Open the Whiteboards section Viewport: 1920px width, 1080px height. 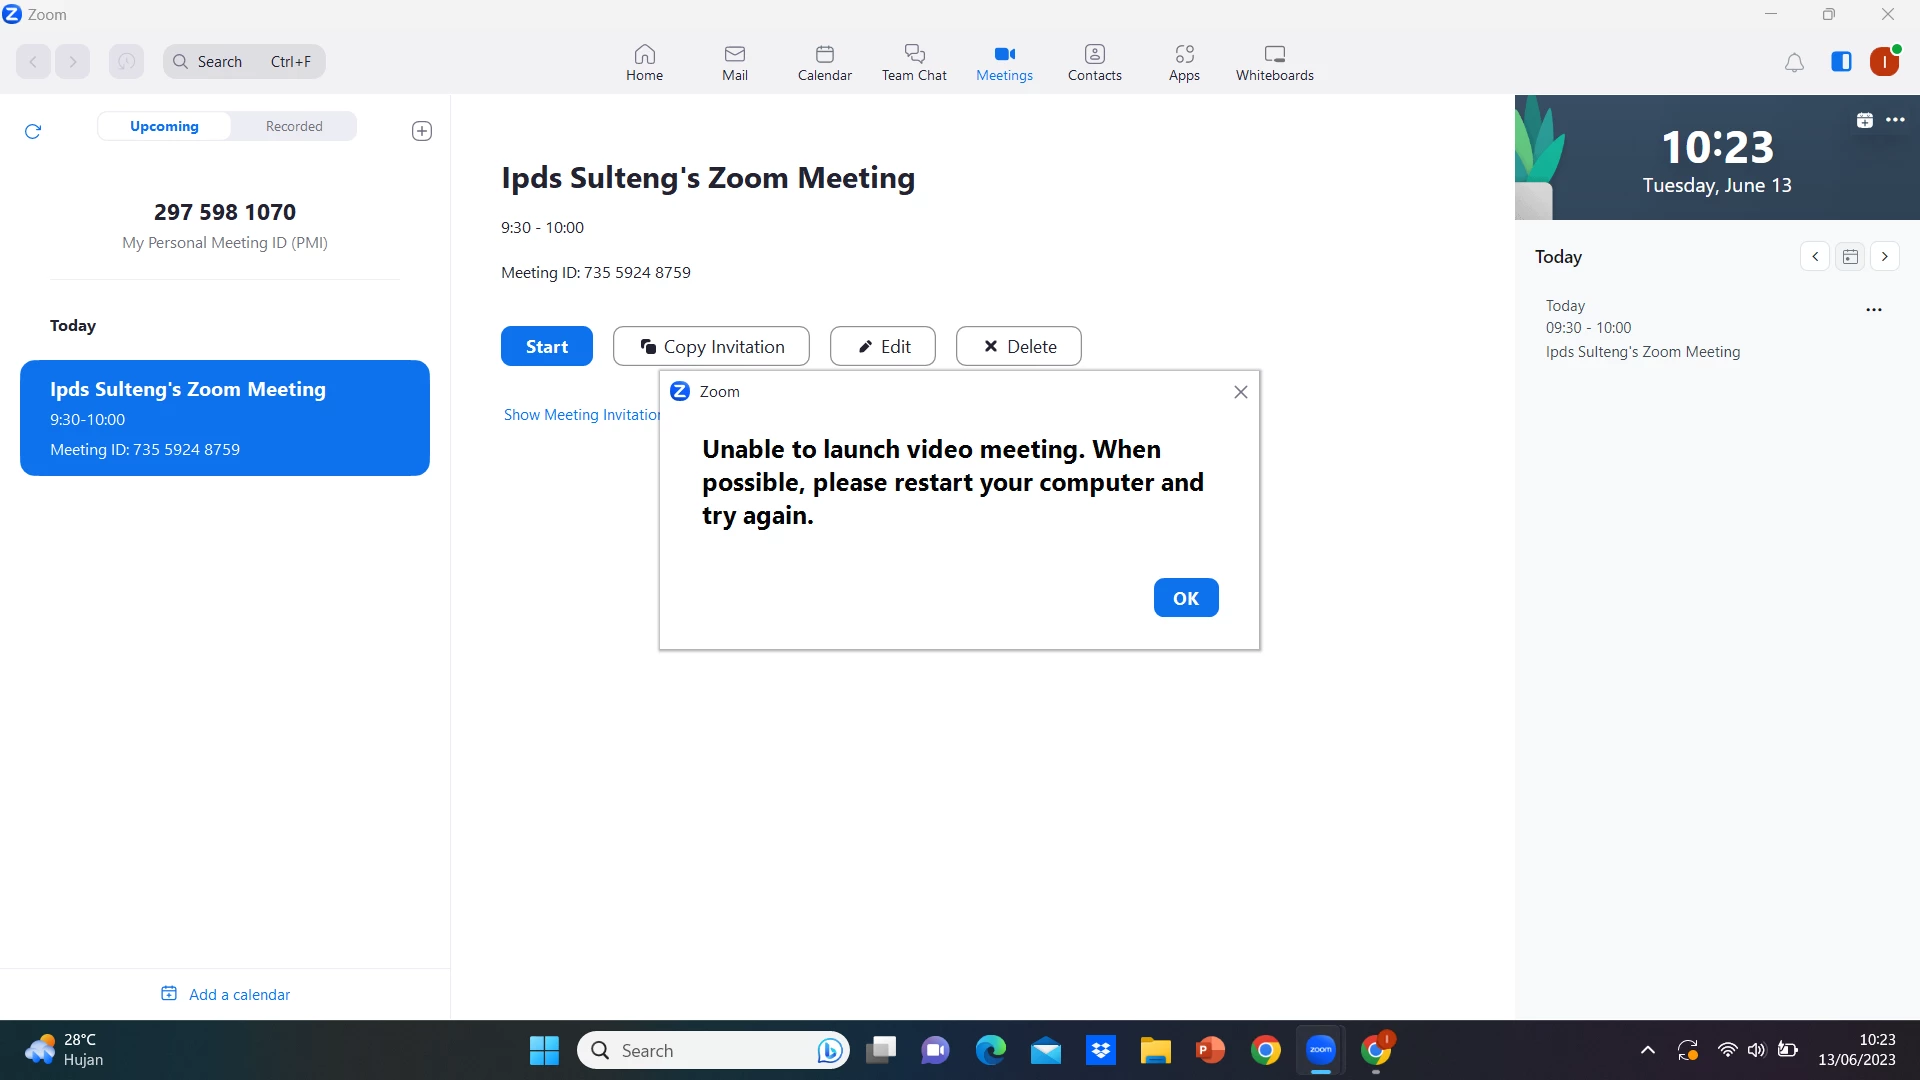coord(1274,62)
